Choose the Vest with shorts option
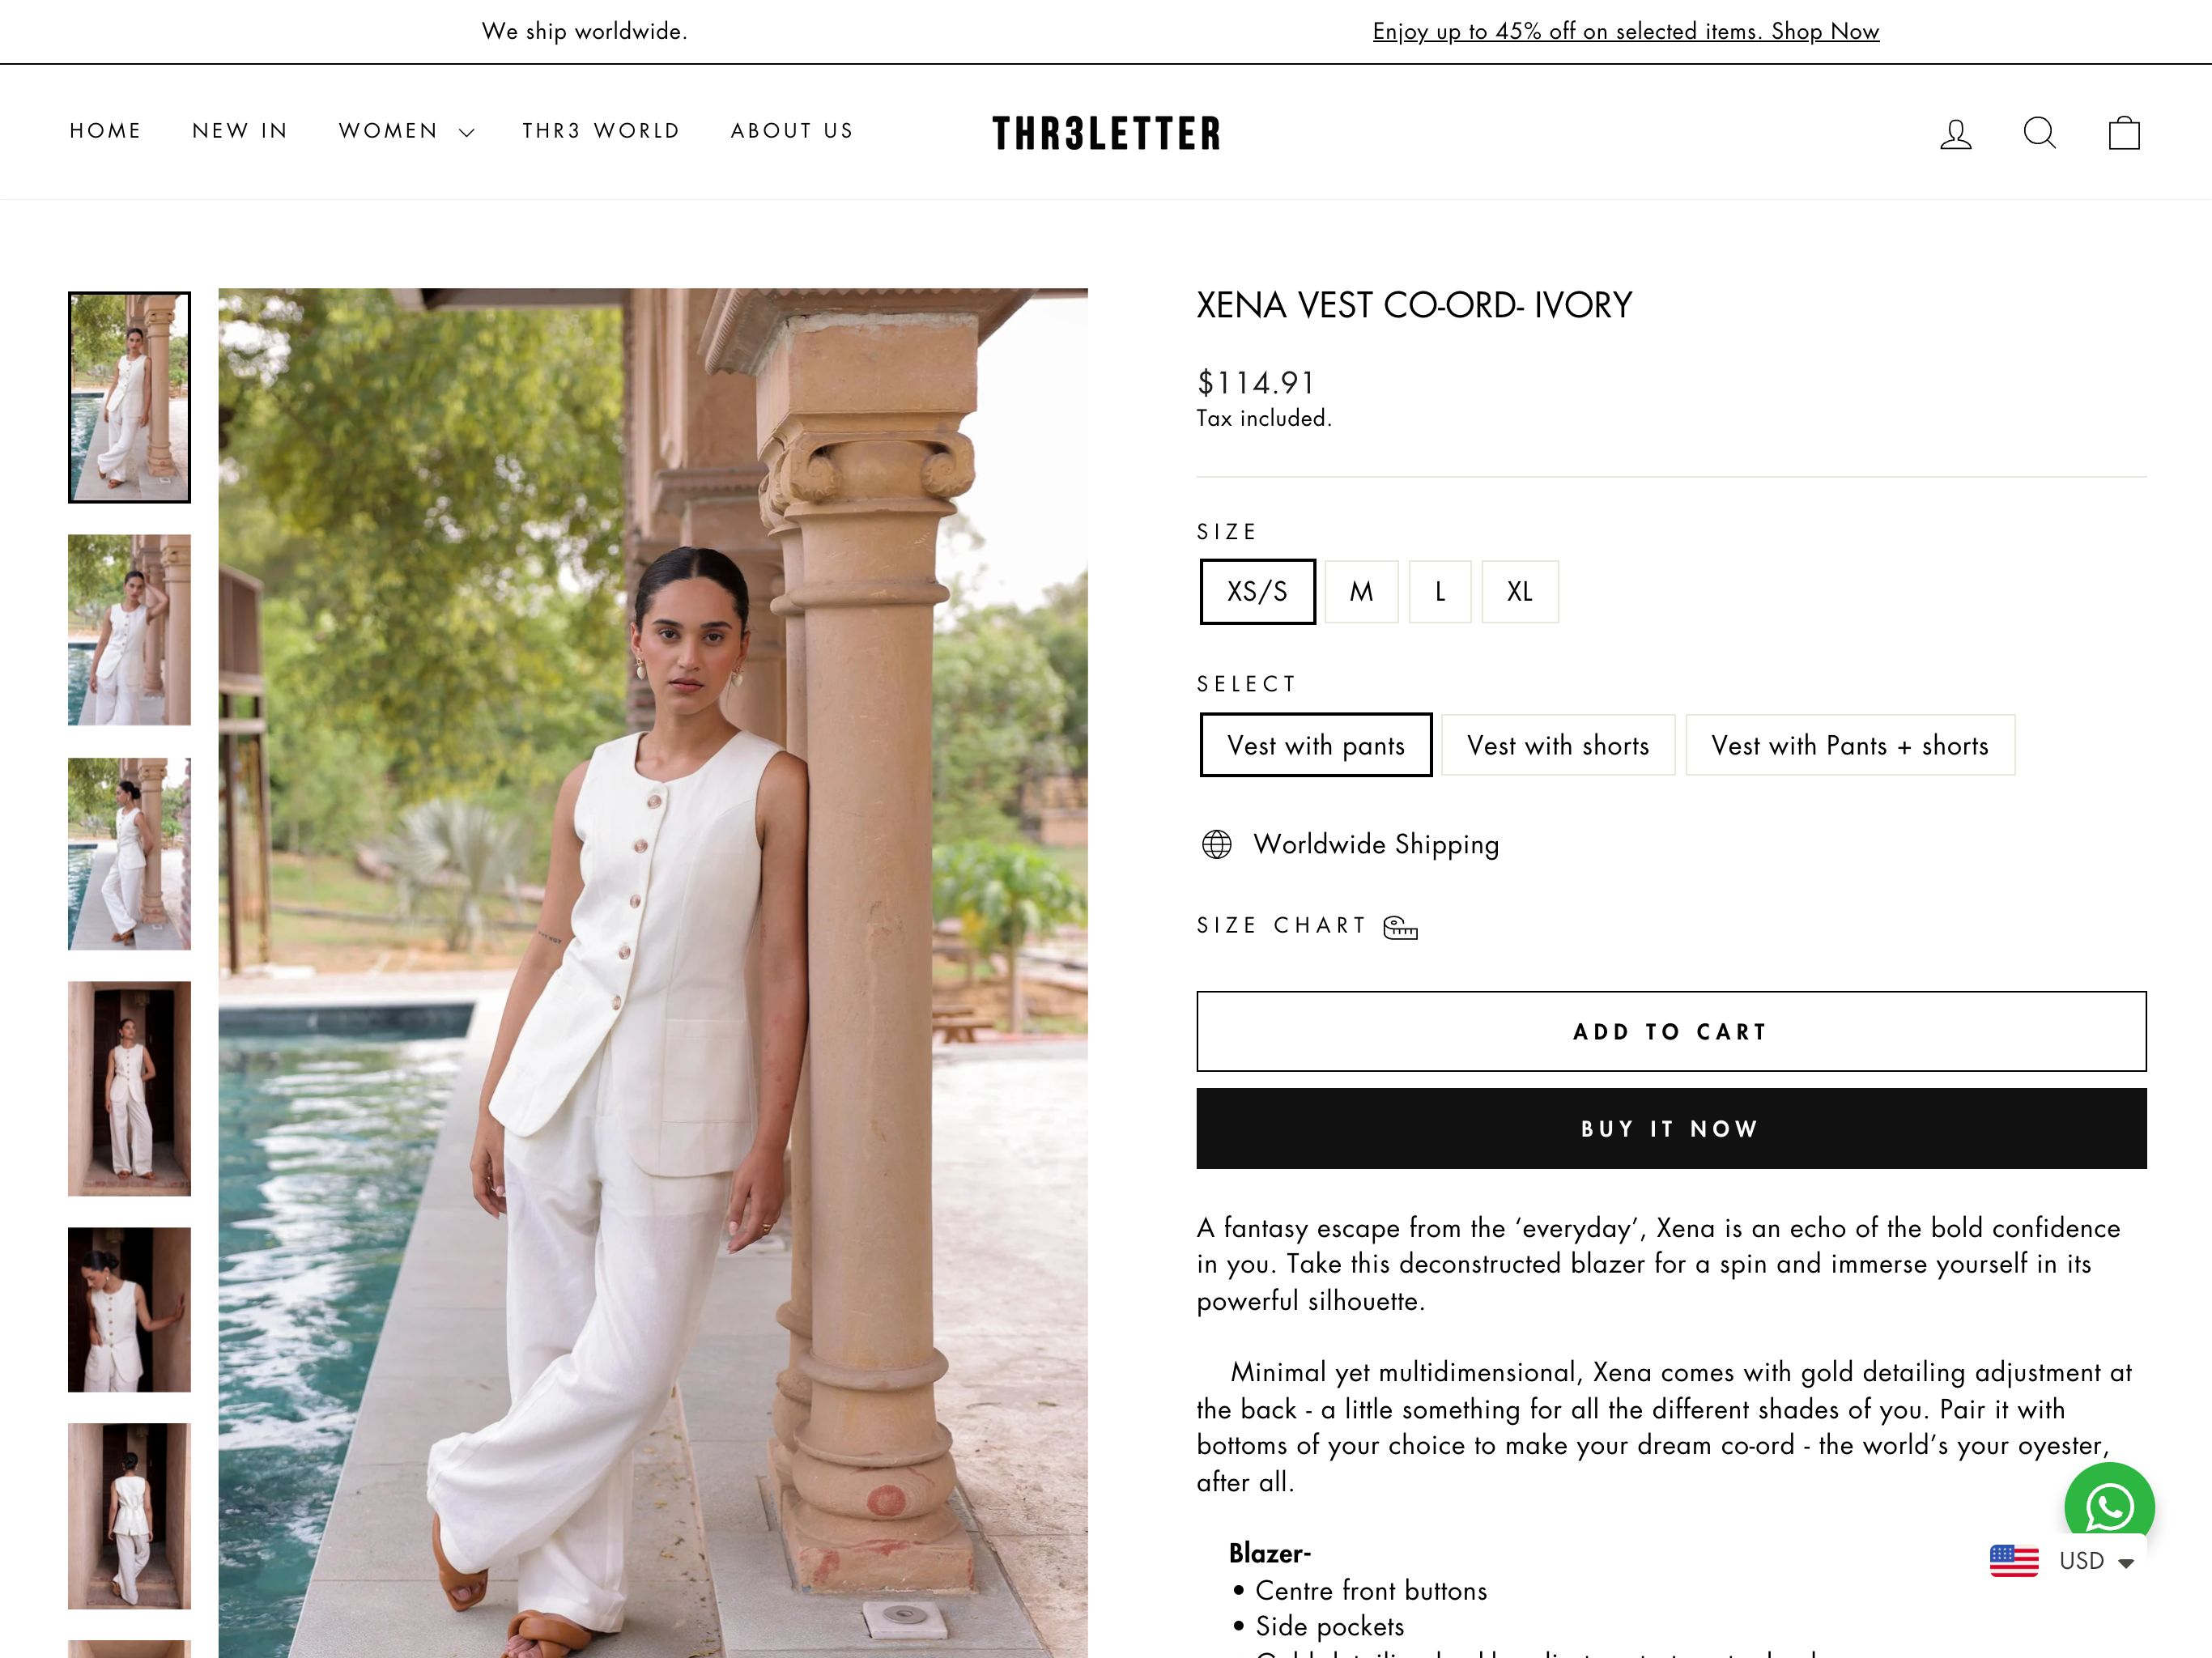 (1558, 745)
